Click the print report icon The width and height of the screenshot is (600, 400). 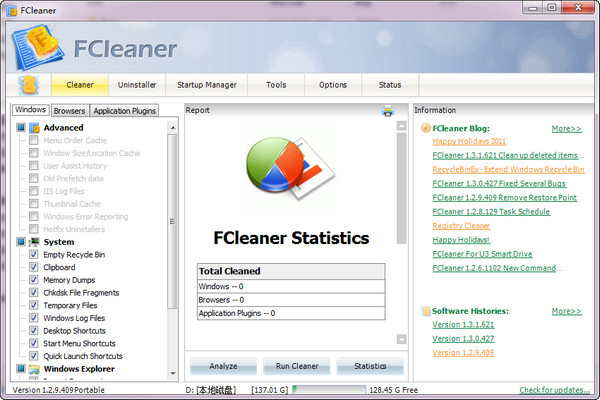(x=388, y=111)
